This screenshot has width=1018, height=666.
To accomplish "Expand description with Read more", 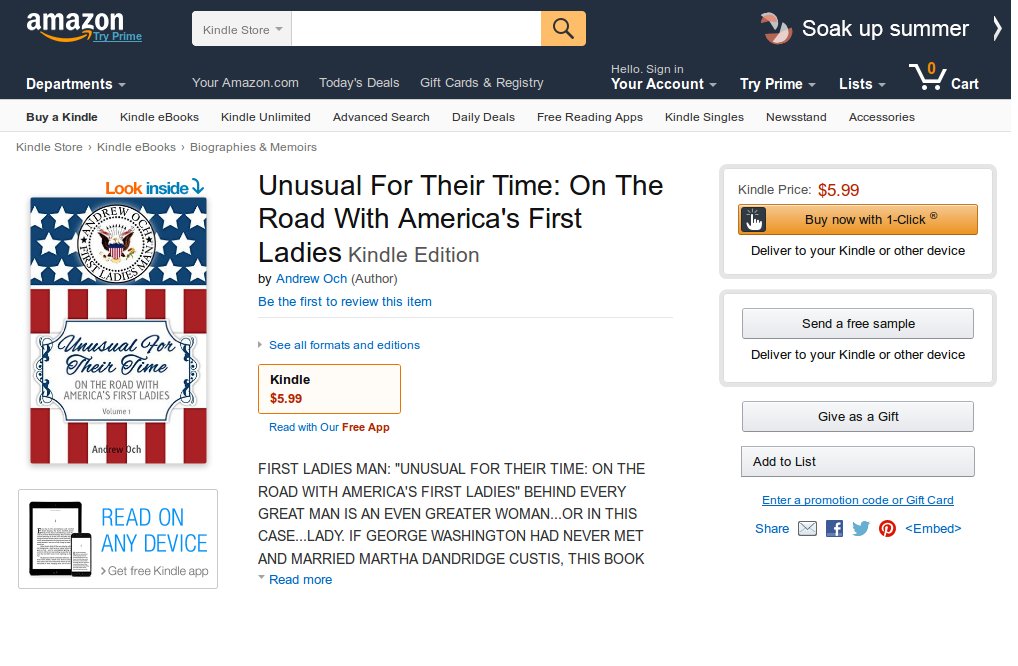I will click(x=300, y=580).
